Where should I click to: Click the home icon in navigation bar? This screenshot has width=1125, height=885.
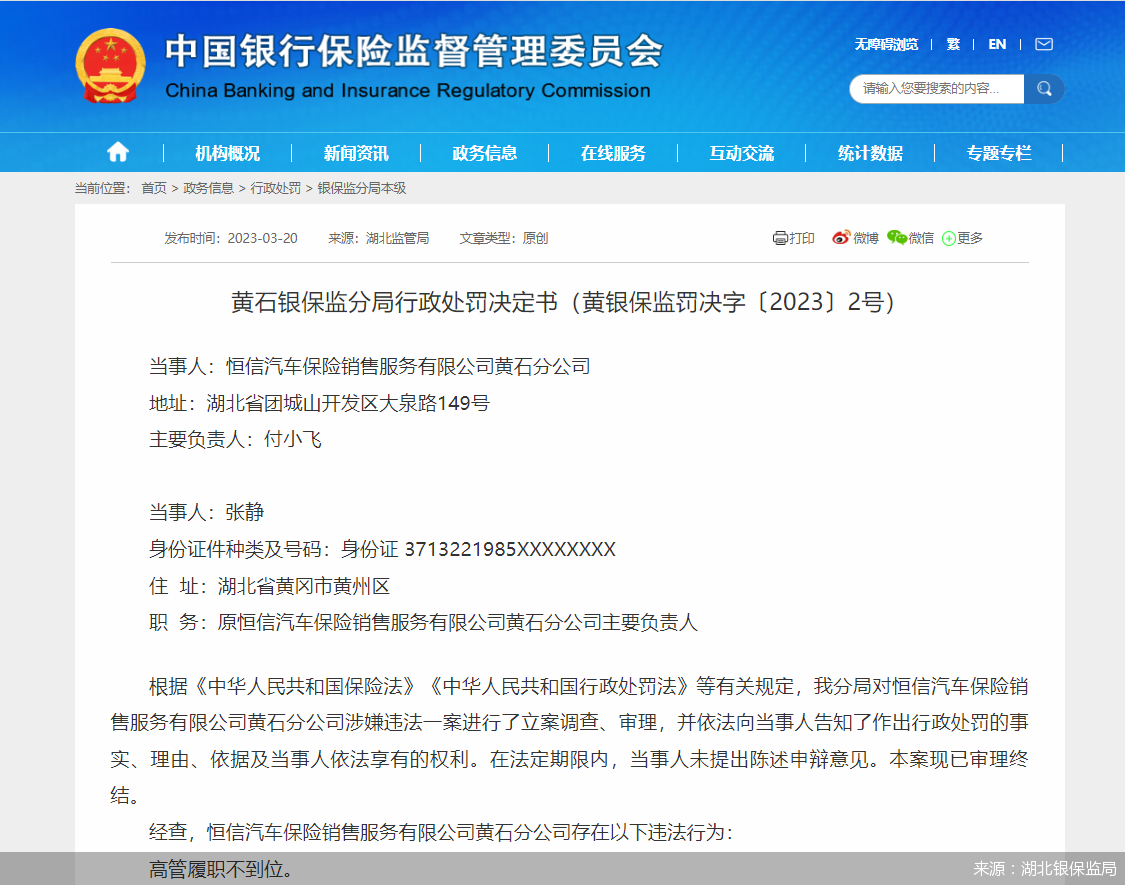(118, 152)
